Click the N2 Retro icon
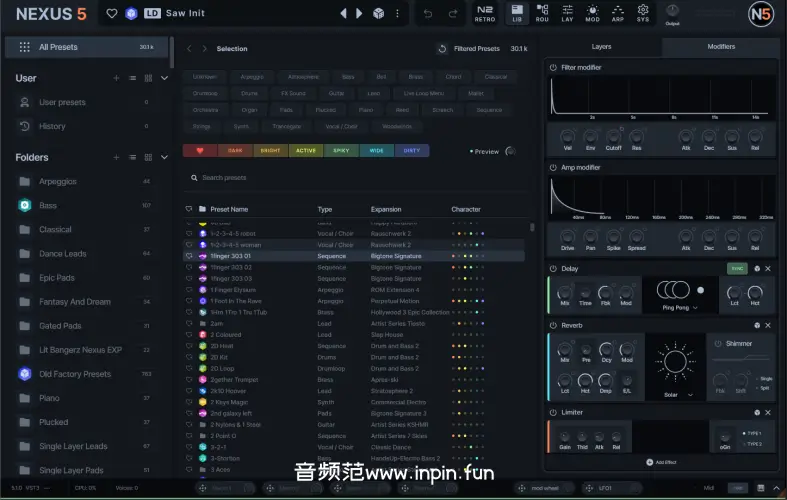Screen dimensions: 787x500 (484, 13)
